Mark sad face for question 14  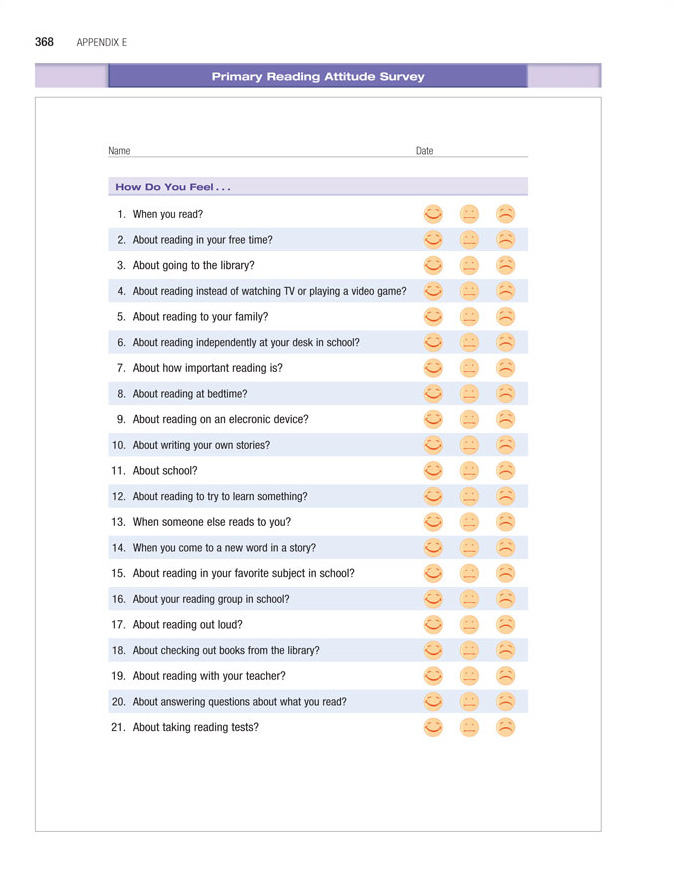[506, 547]
